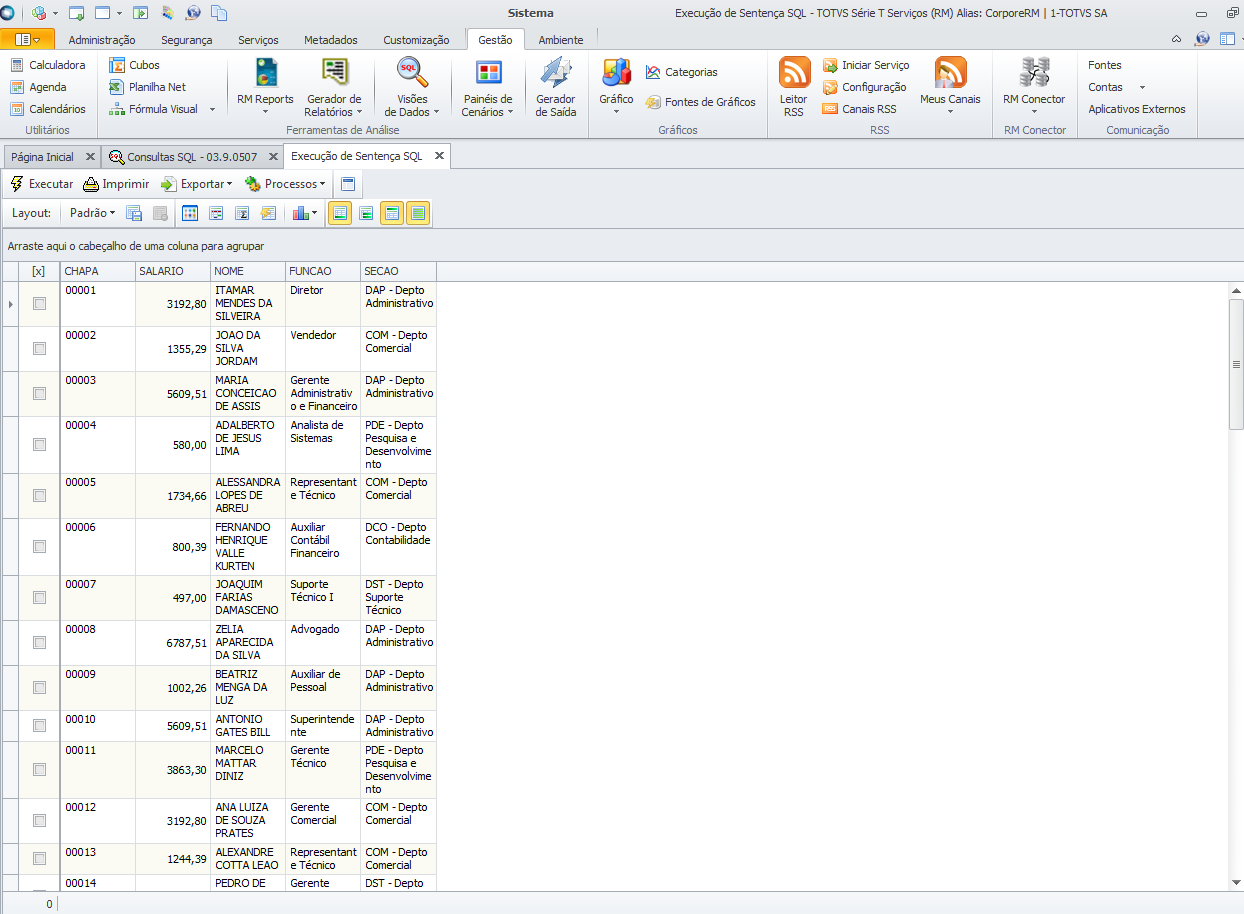Screen dimensions: 1244x914
Task: Open Visões de Dados
Action: click(x=412, y=86)
